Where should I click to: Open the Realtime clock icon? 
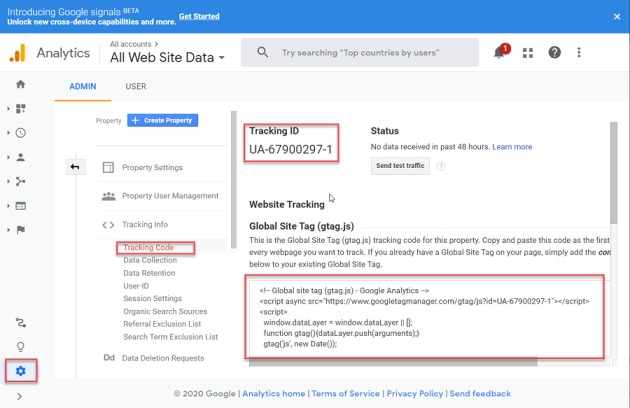click(20, 133)
